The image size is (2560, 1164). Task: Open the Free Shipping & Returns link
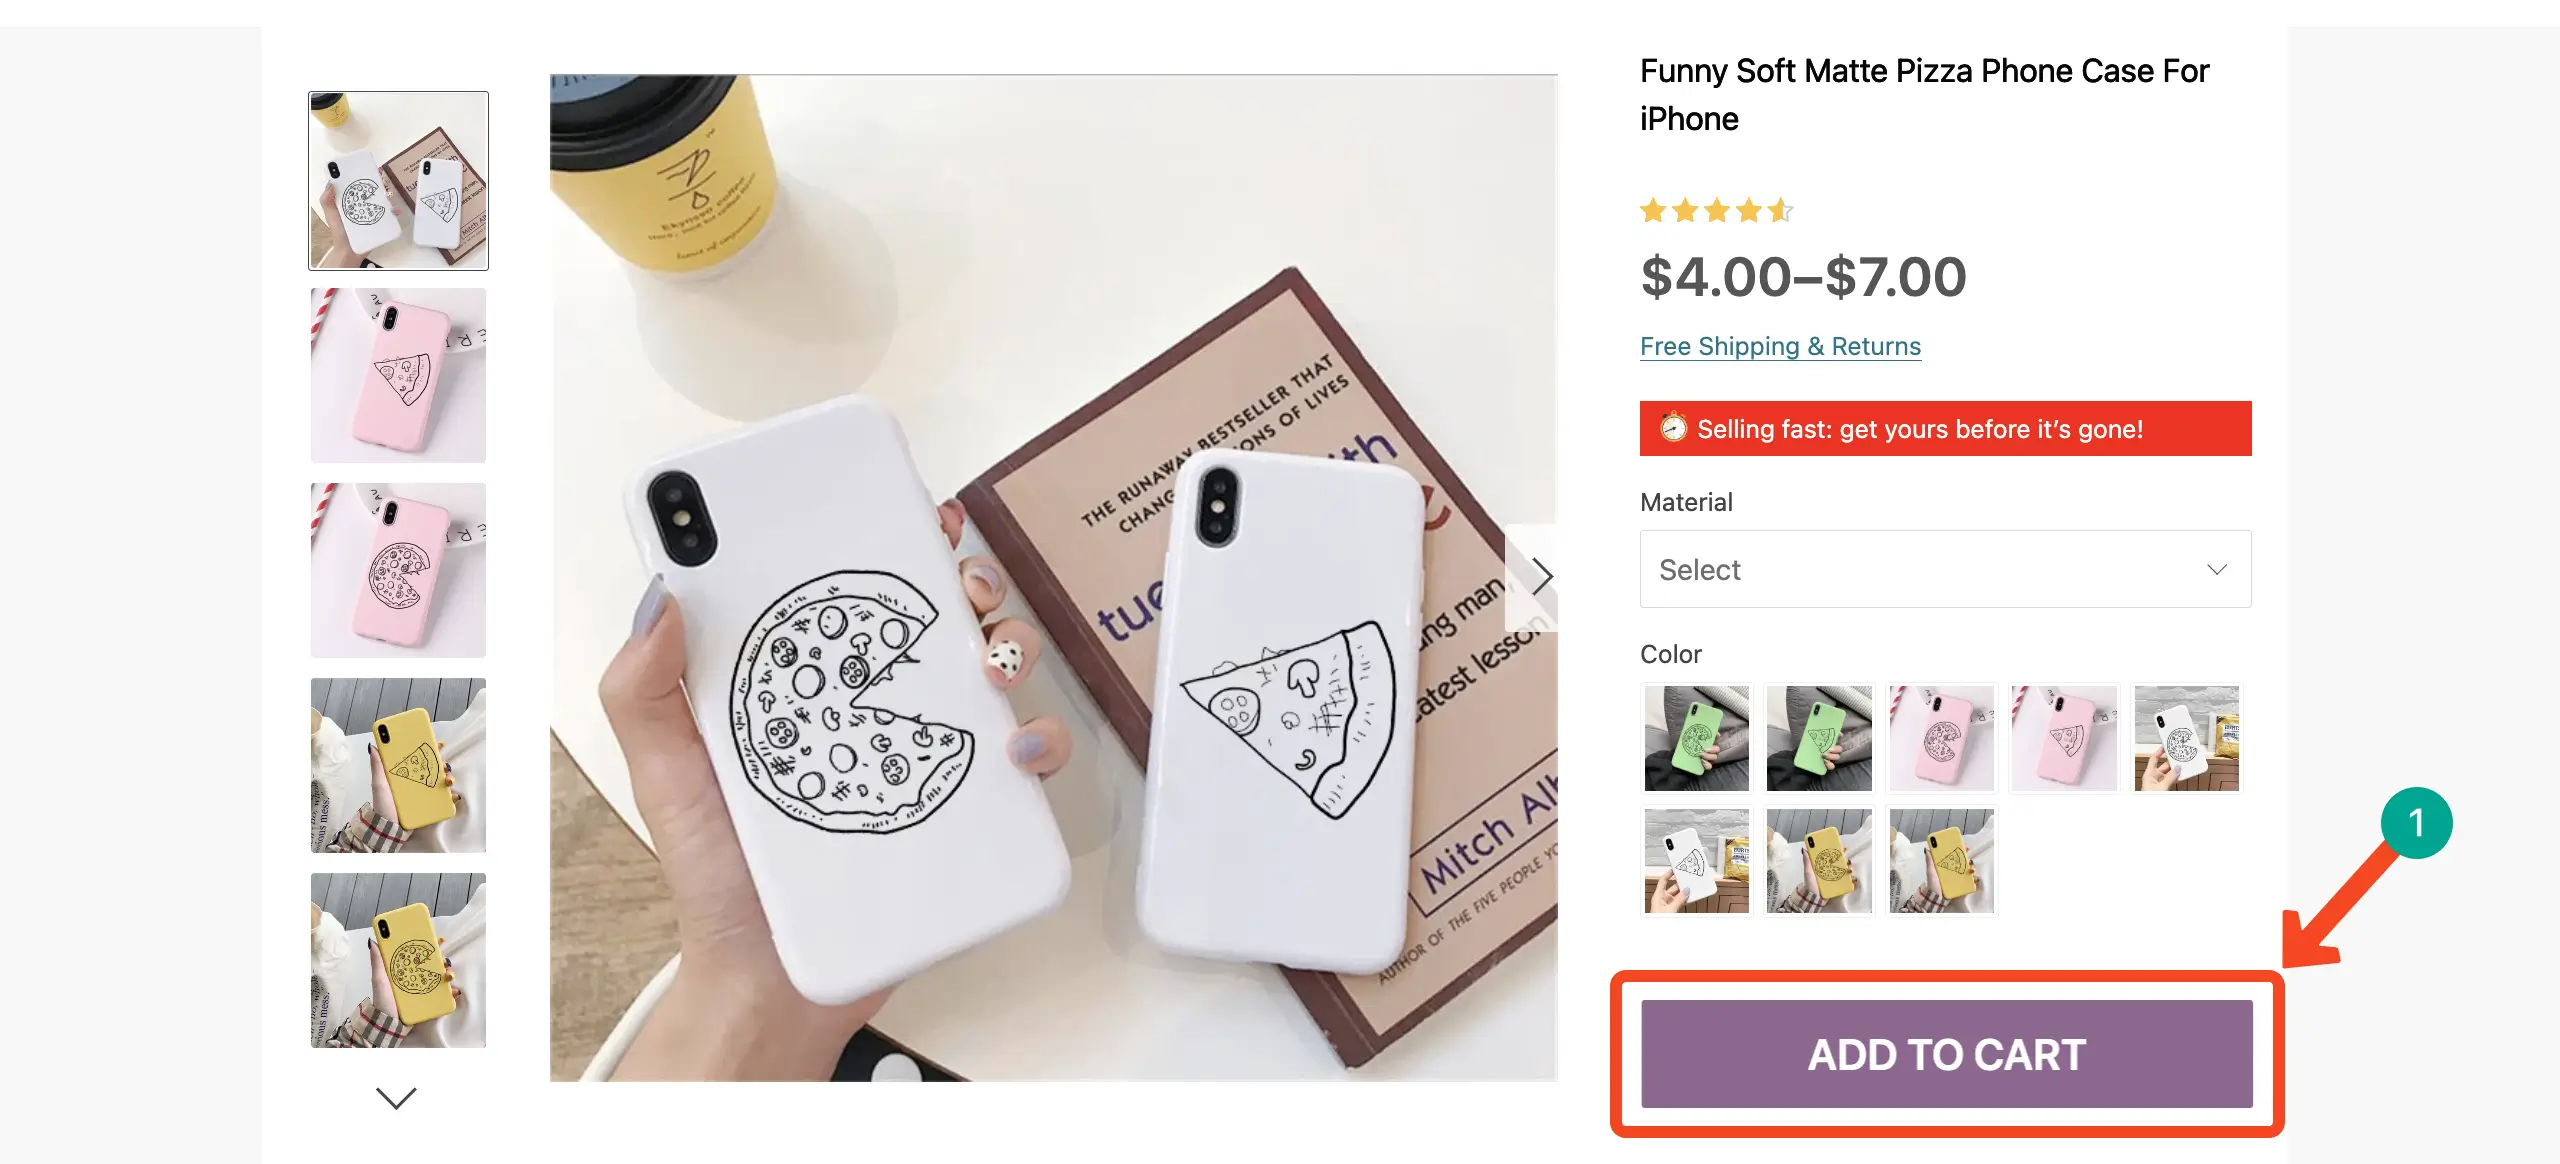point(1780,346)
